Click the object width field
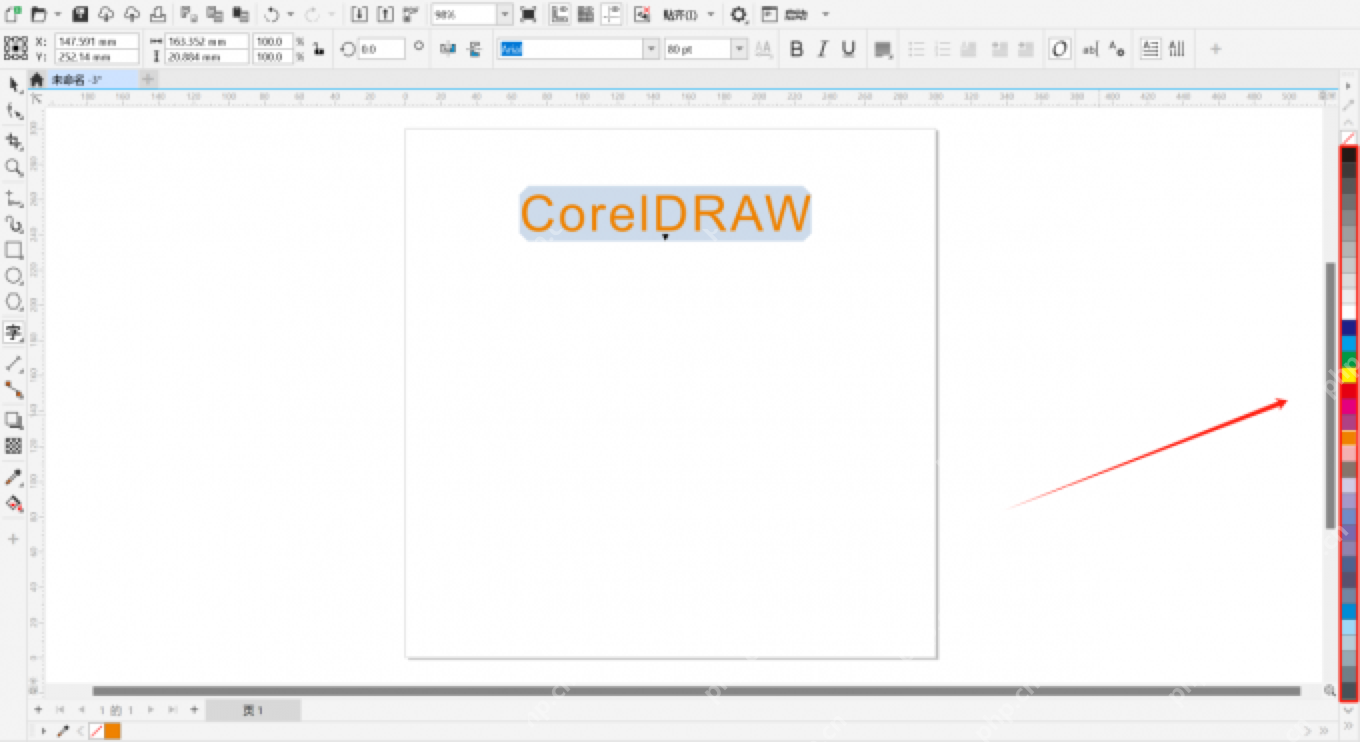The height and width of the screenshot is (742, 1360). (207, 42)
